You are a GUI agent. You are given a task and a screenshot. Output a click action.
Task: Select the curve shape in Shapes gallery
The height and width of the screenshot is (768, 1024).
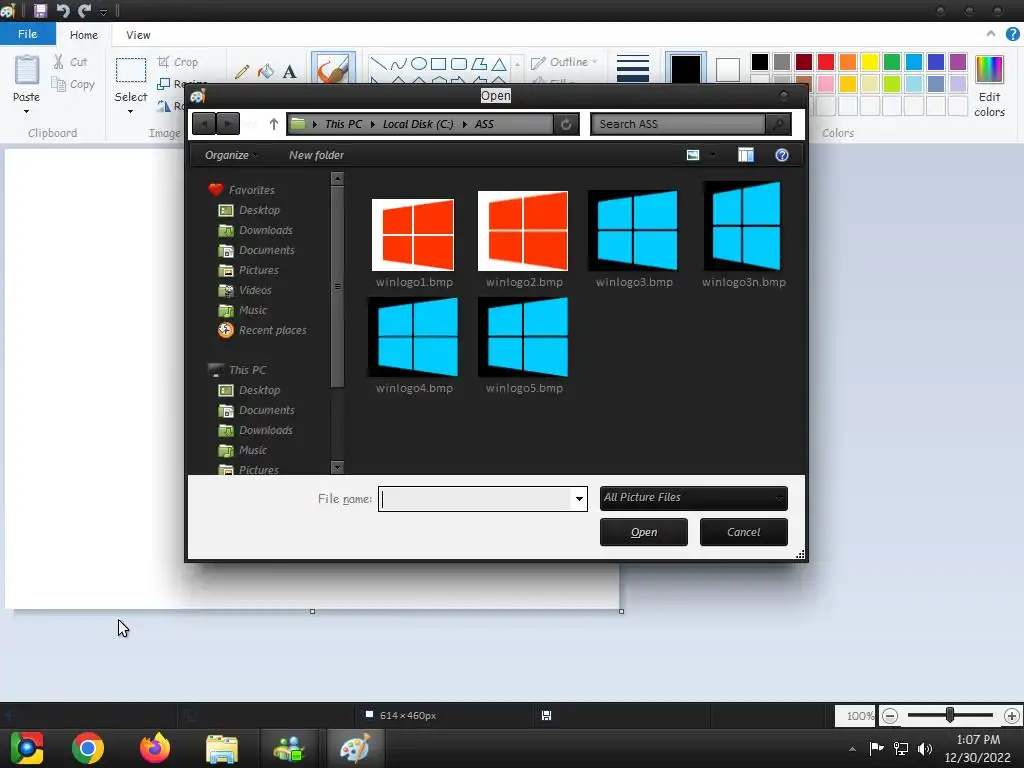(x=398, y=63)
